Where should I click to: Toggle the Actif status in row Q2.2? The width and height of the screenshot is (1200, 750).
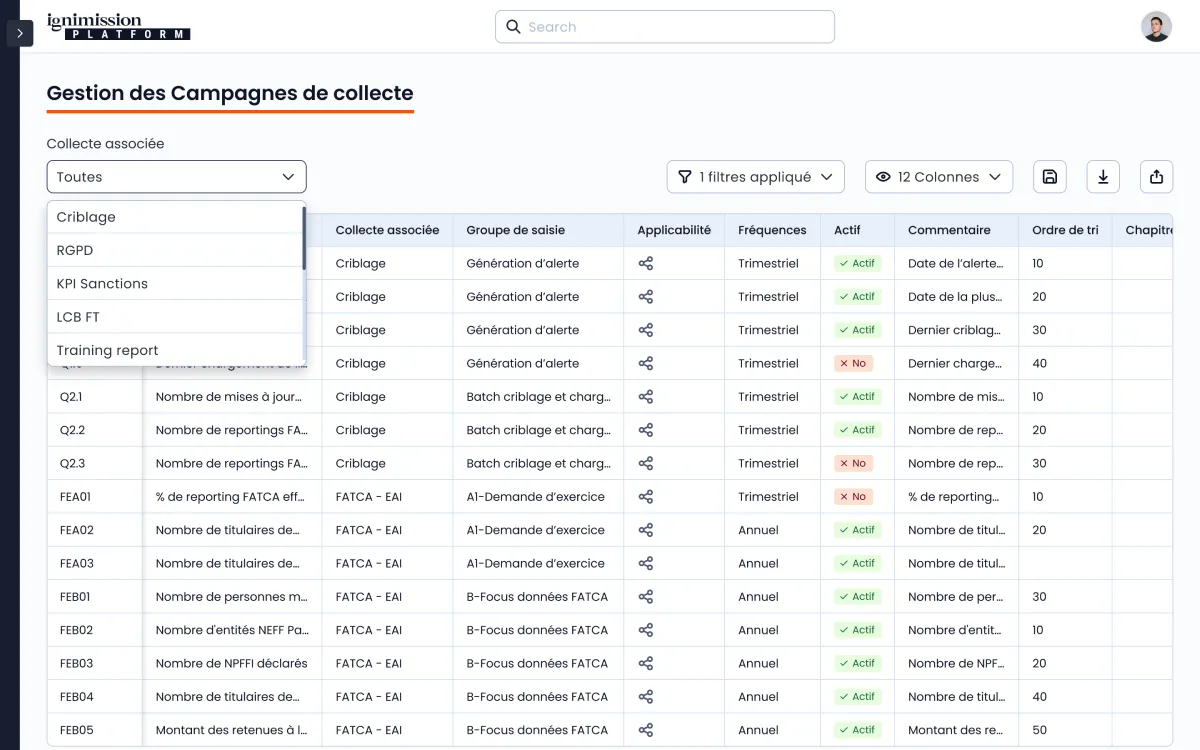pos(856,430)
